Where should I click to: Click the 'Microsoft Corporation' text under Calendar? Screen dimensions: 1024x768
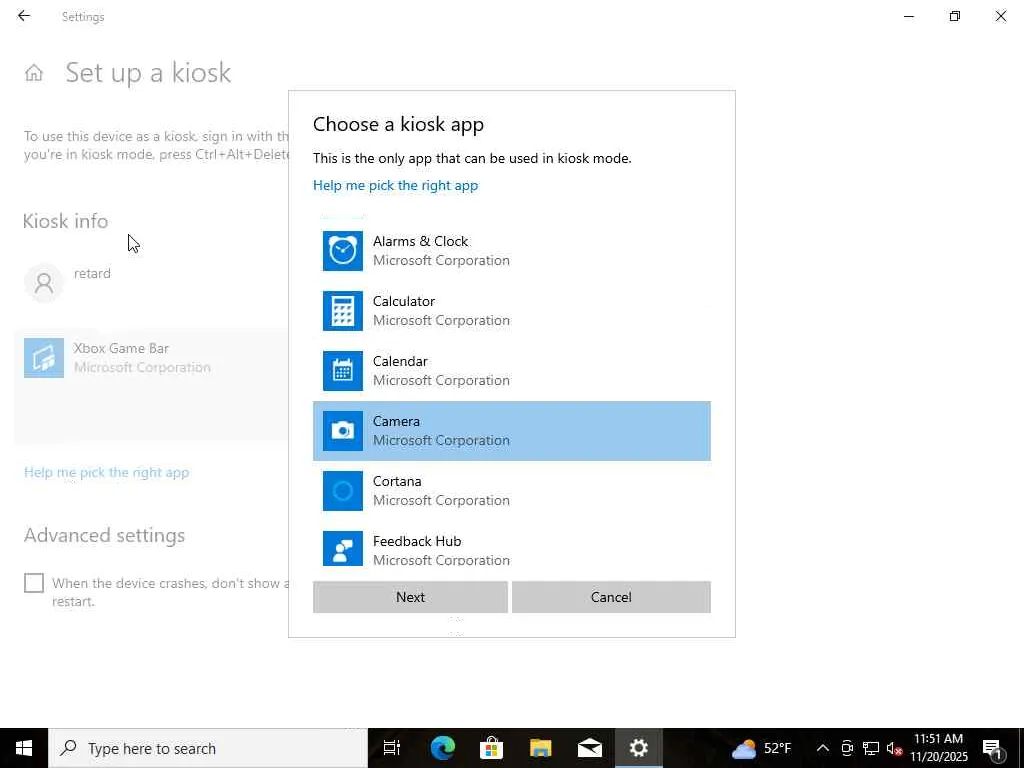pos(441,381)
